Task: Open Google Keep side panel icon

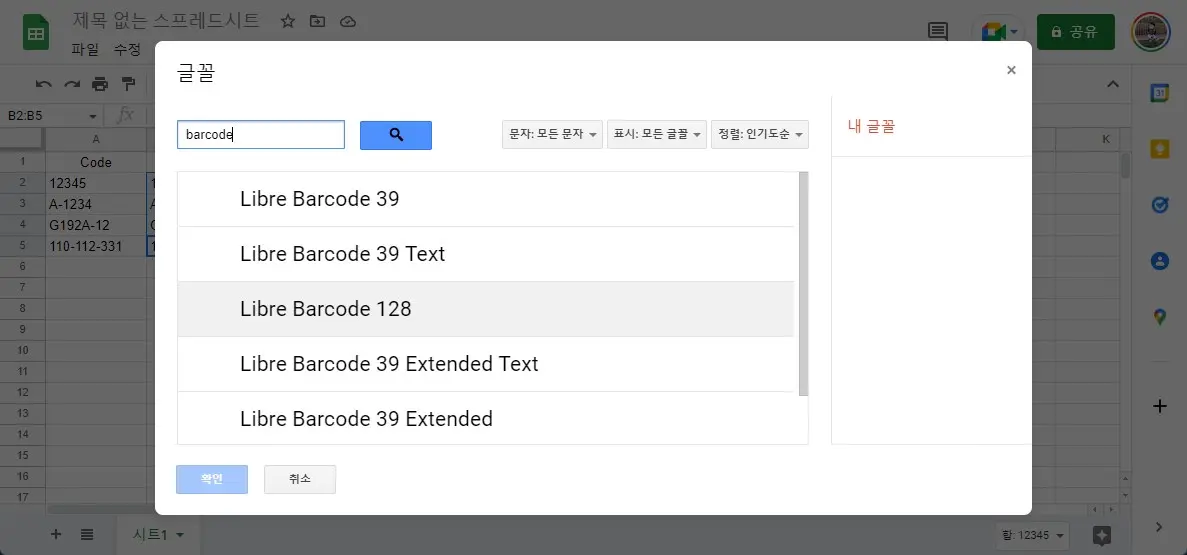Action: [1160, 148]
